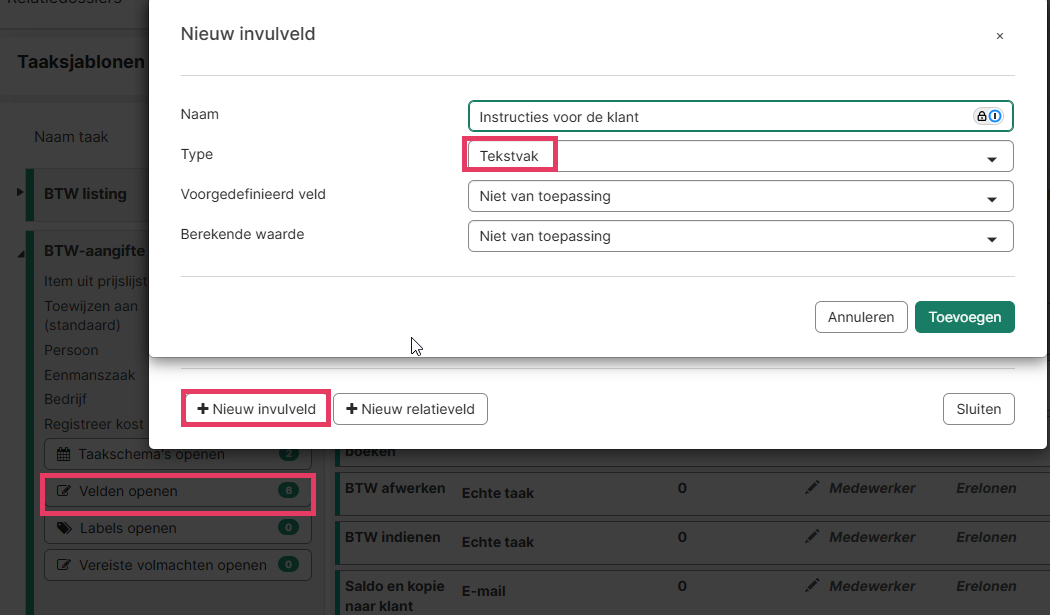Click the badge count on Labels openen

click(x=289, y=527)
